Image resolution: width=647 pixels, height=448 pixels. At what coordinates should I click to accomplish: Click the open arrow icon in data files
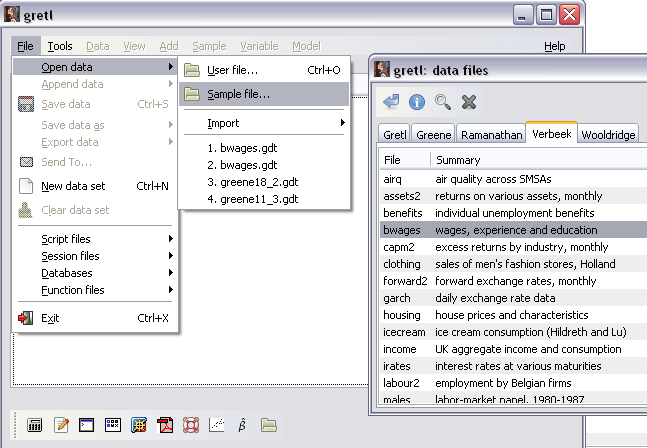pos(391,101)
